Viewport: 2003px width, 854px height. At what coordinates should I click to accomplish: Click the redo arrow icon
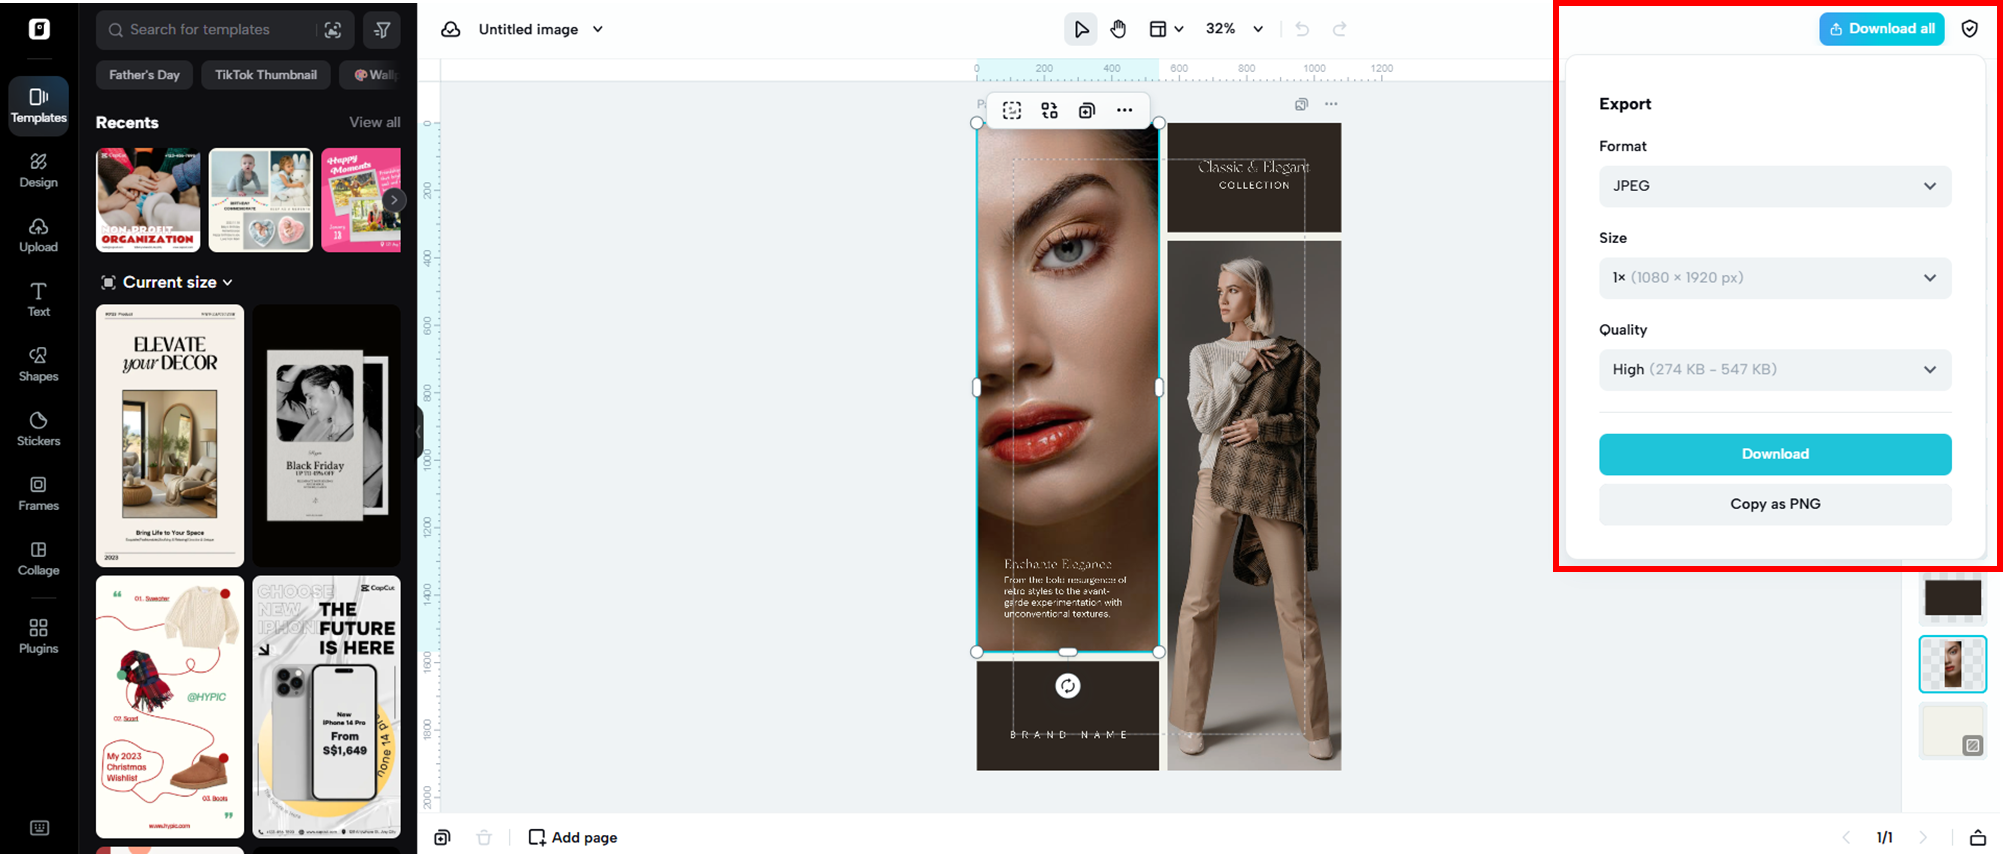pyautogui.click(x=1339, y=29)
